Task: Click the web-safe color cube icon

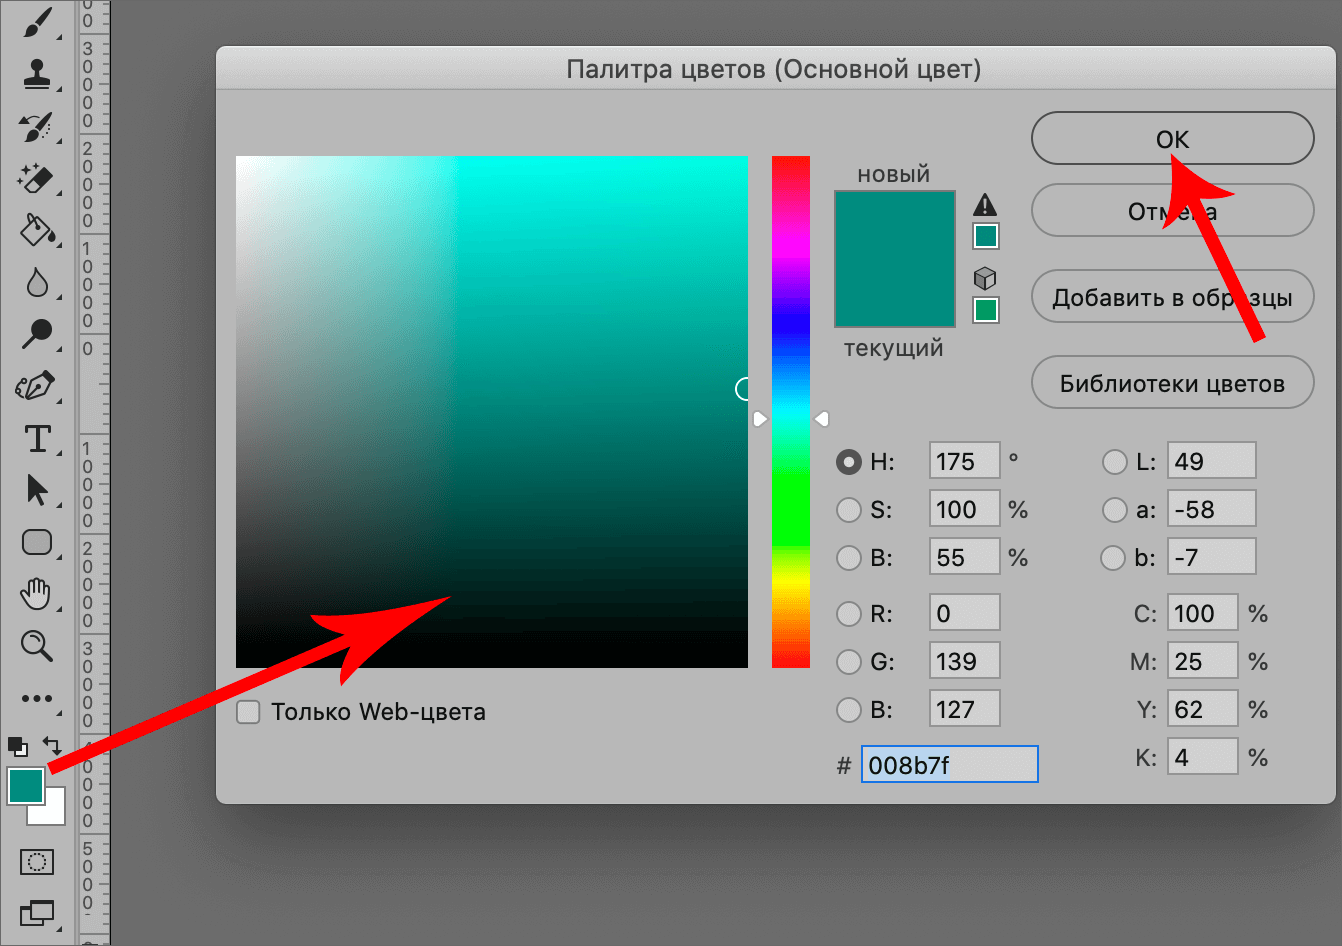Action: tap(985, 278)
